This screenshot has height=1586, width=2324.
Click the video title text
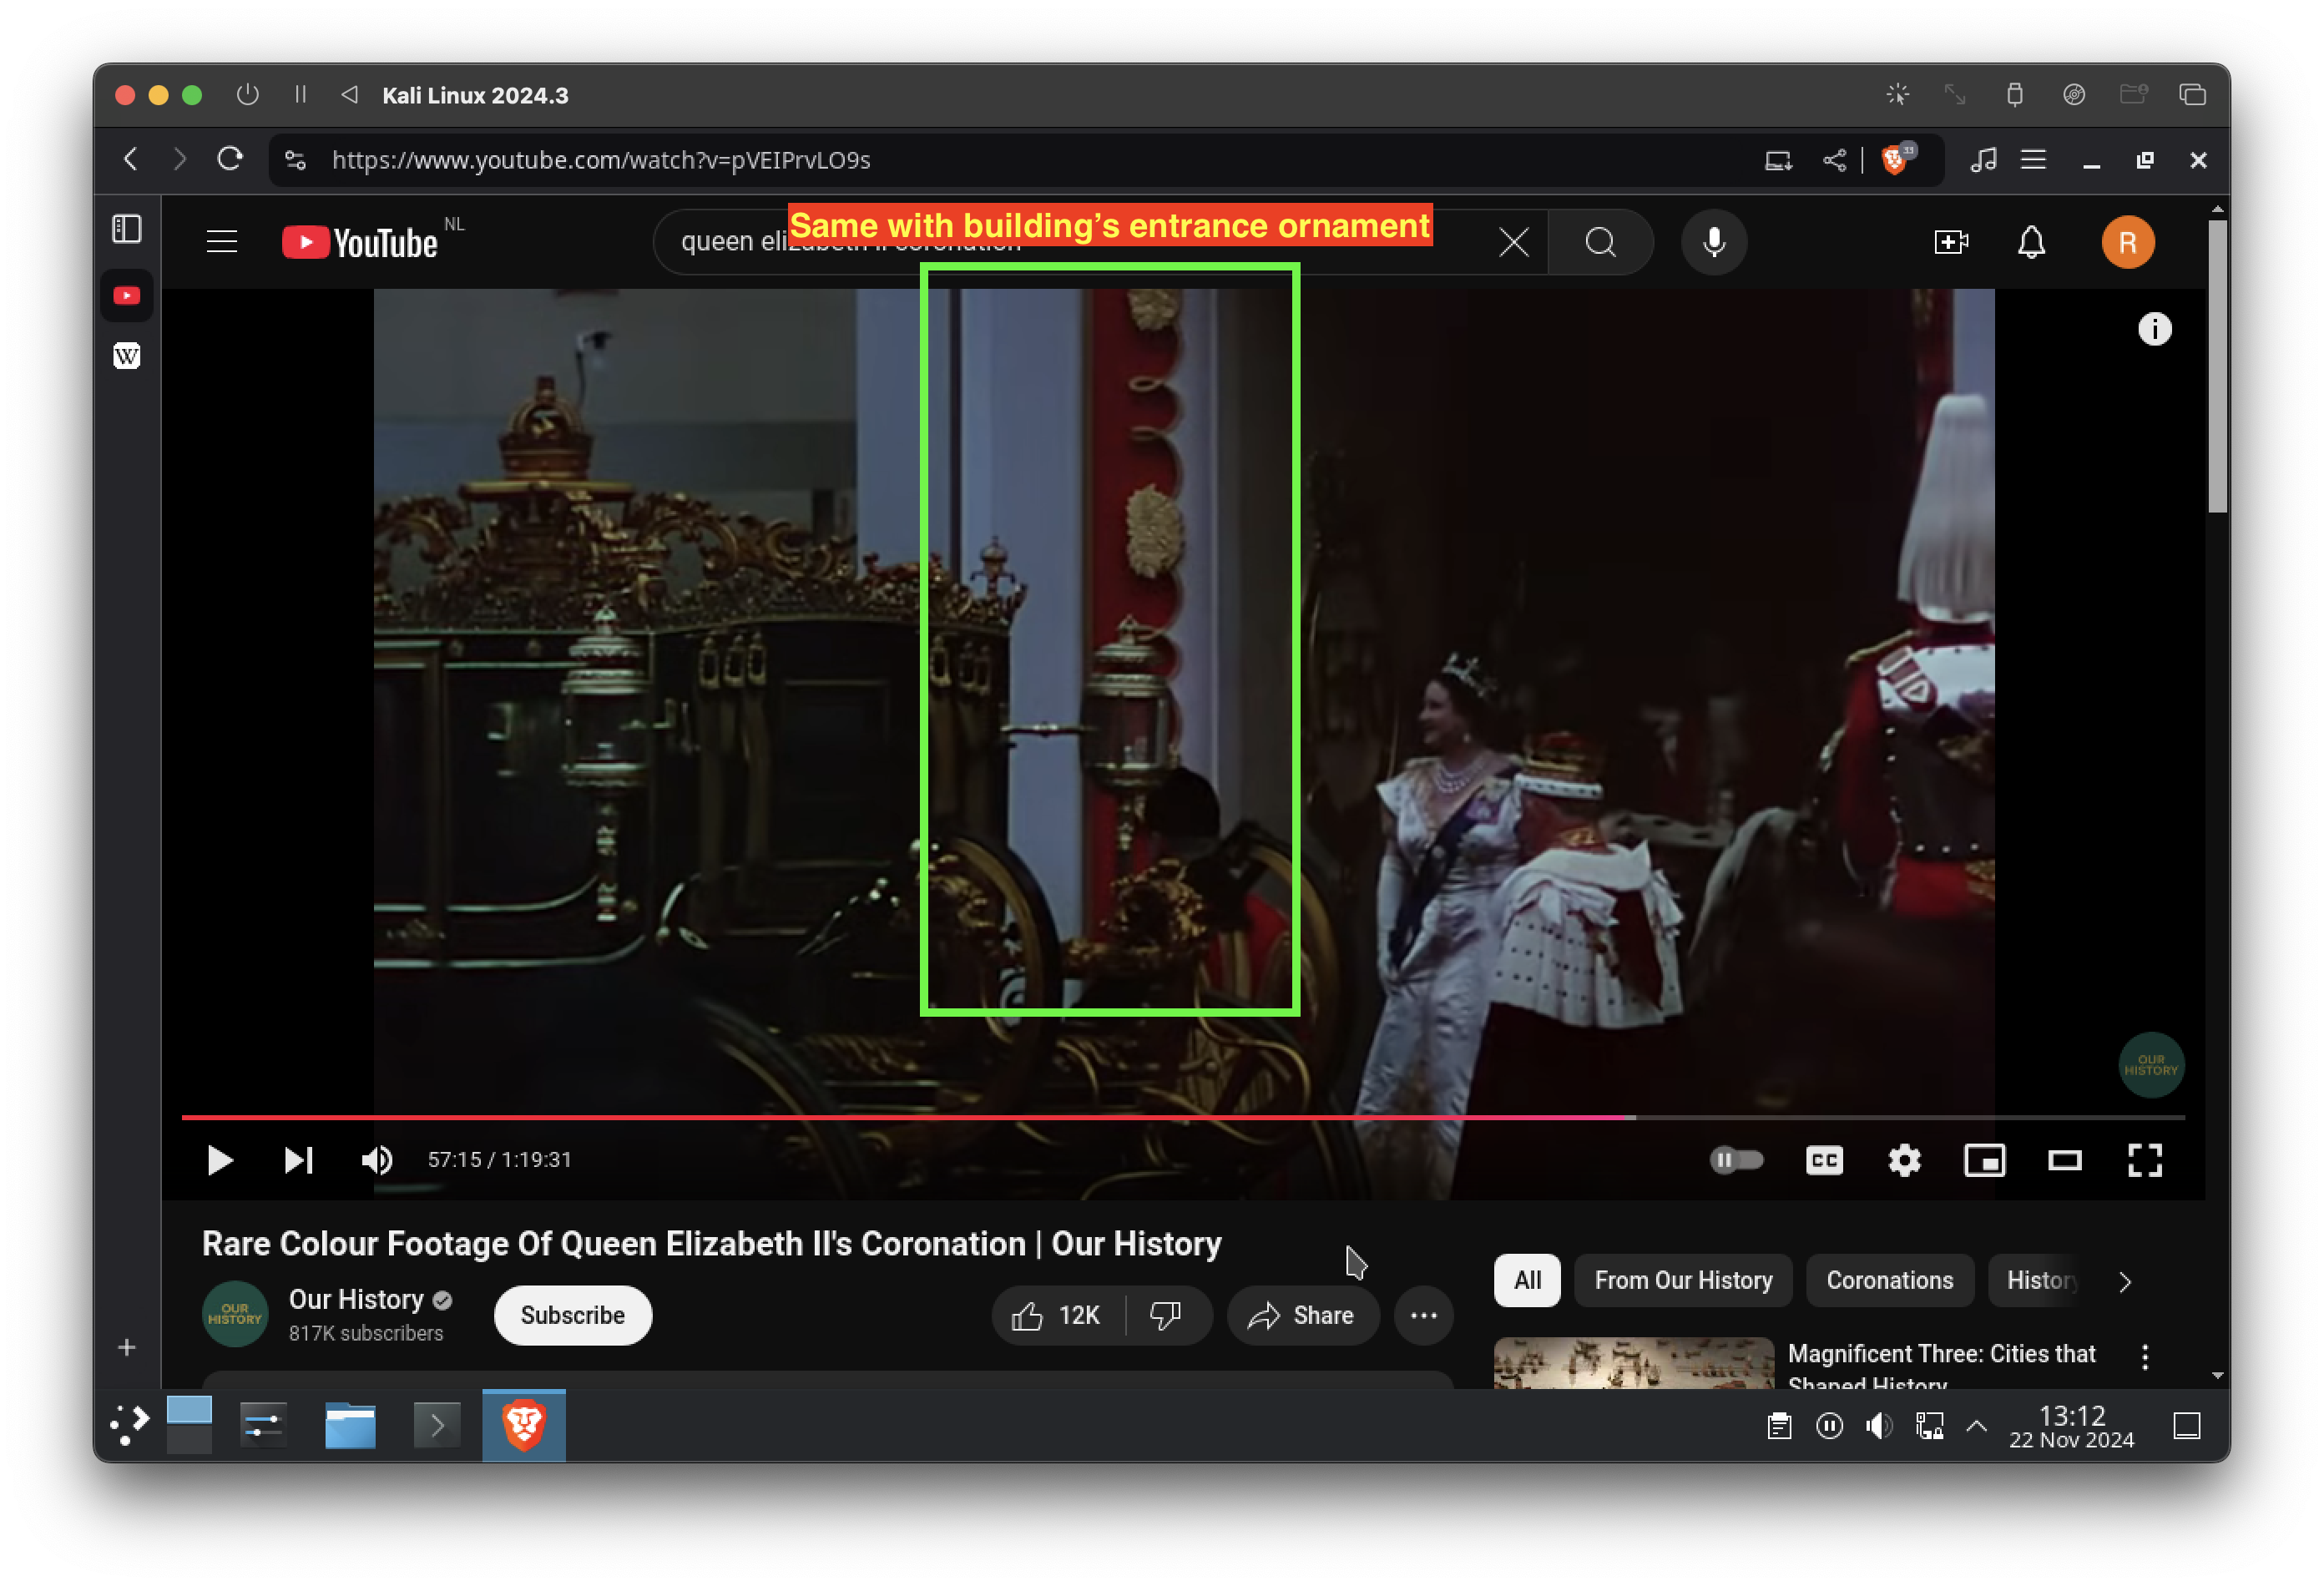[711, 1243]
